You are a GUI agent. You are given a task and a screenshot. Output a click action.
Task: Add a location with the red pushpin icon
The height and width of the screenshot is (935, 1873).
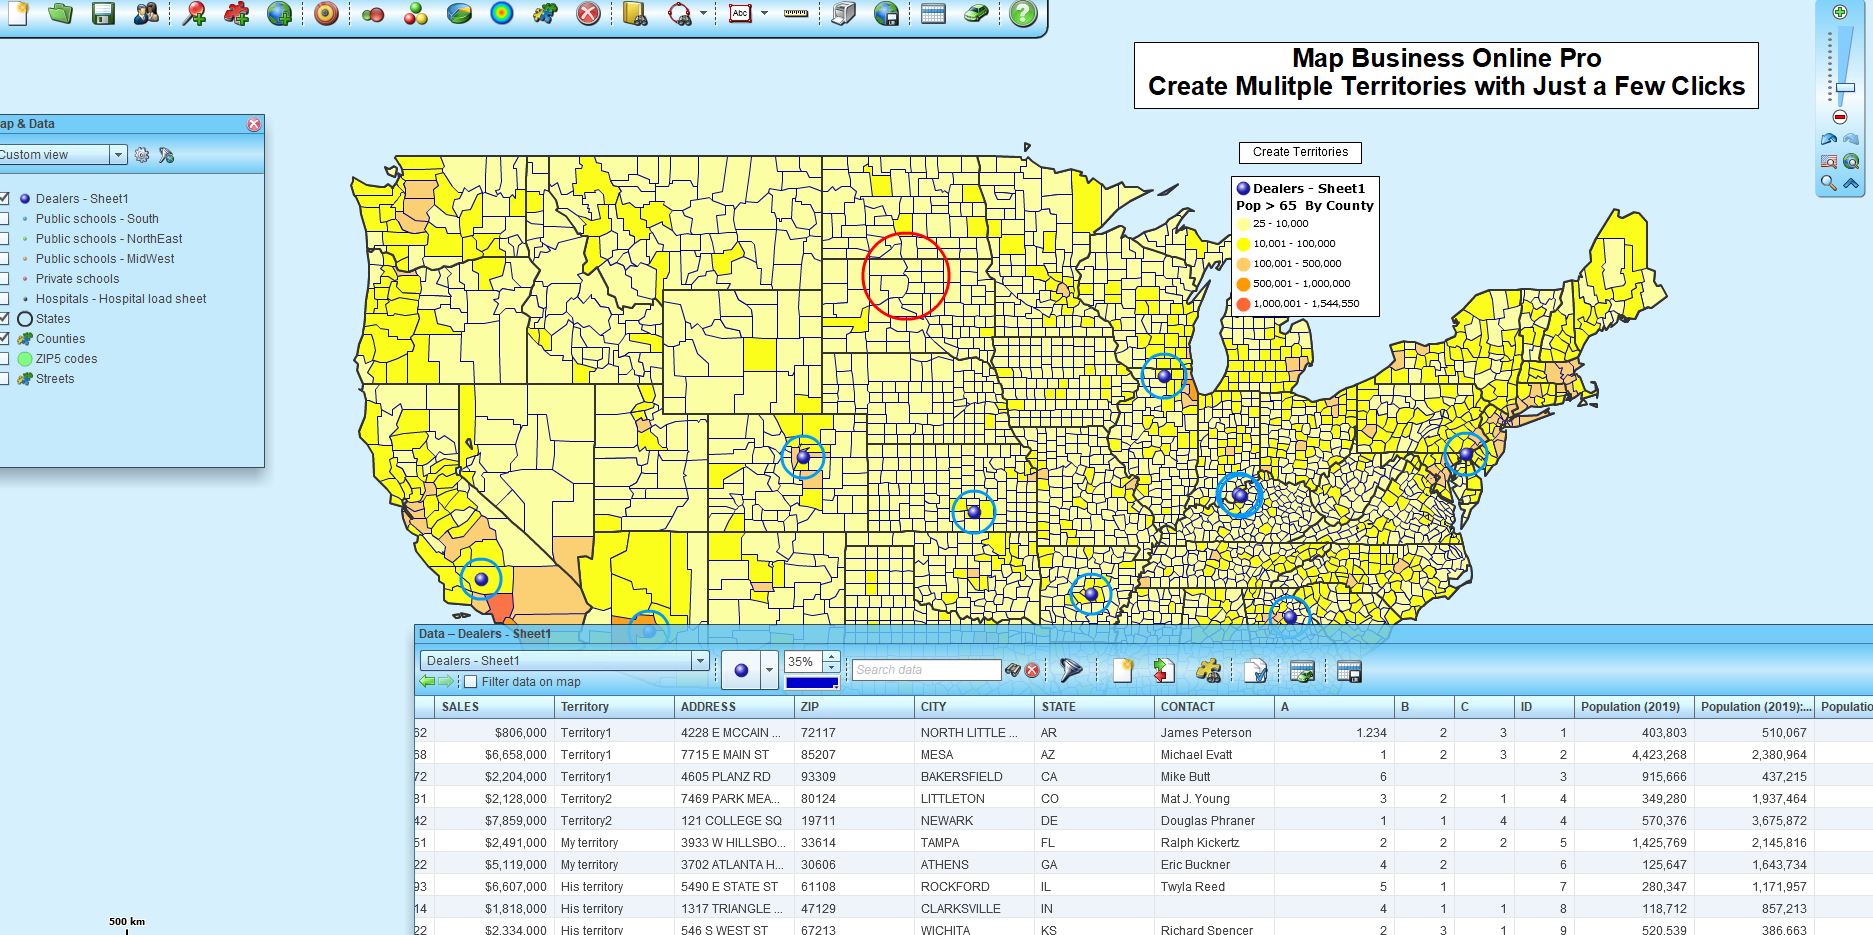(x=194, y=14)
